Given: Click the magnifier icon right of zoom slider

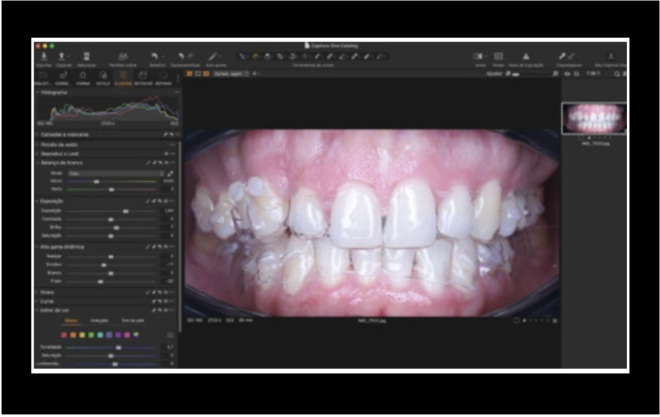Looking at the screenshot, I should 555,74.
